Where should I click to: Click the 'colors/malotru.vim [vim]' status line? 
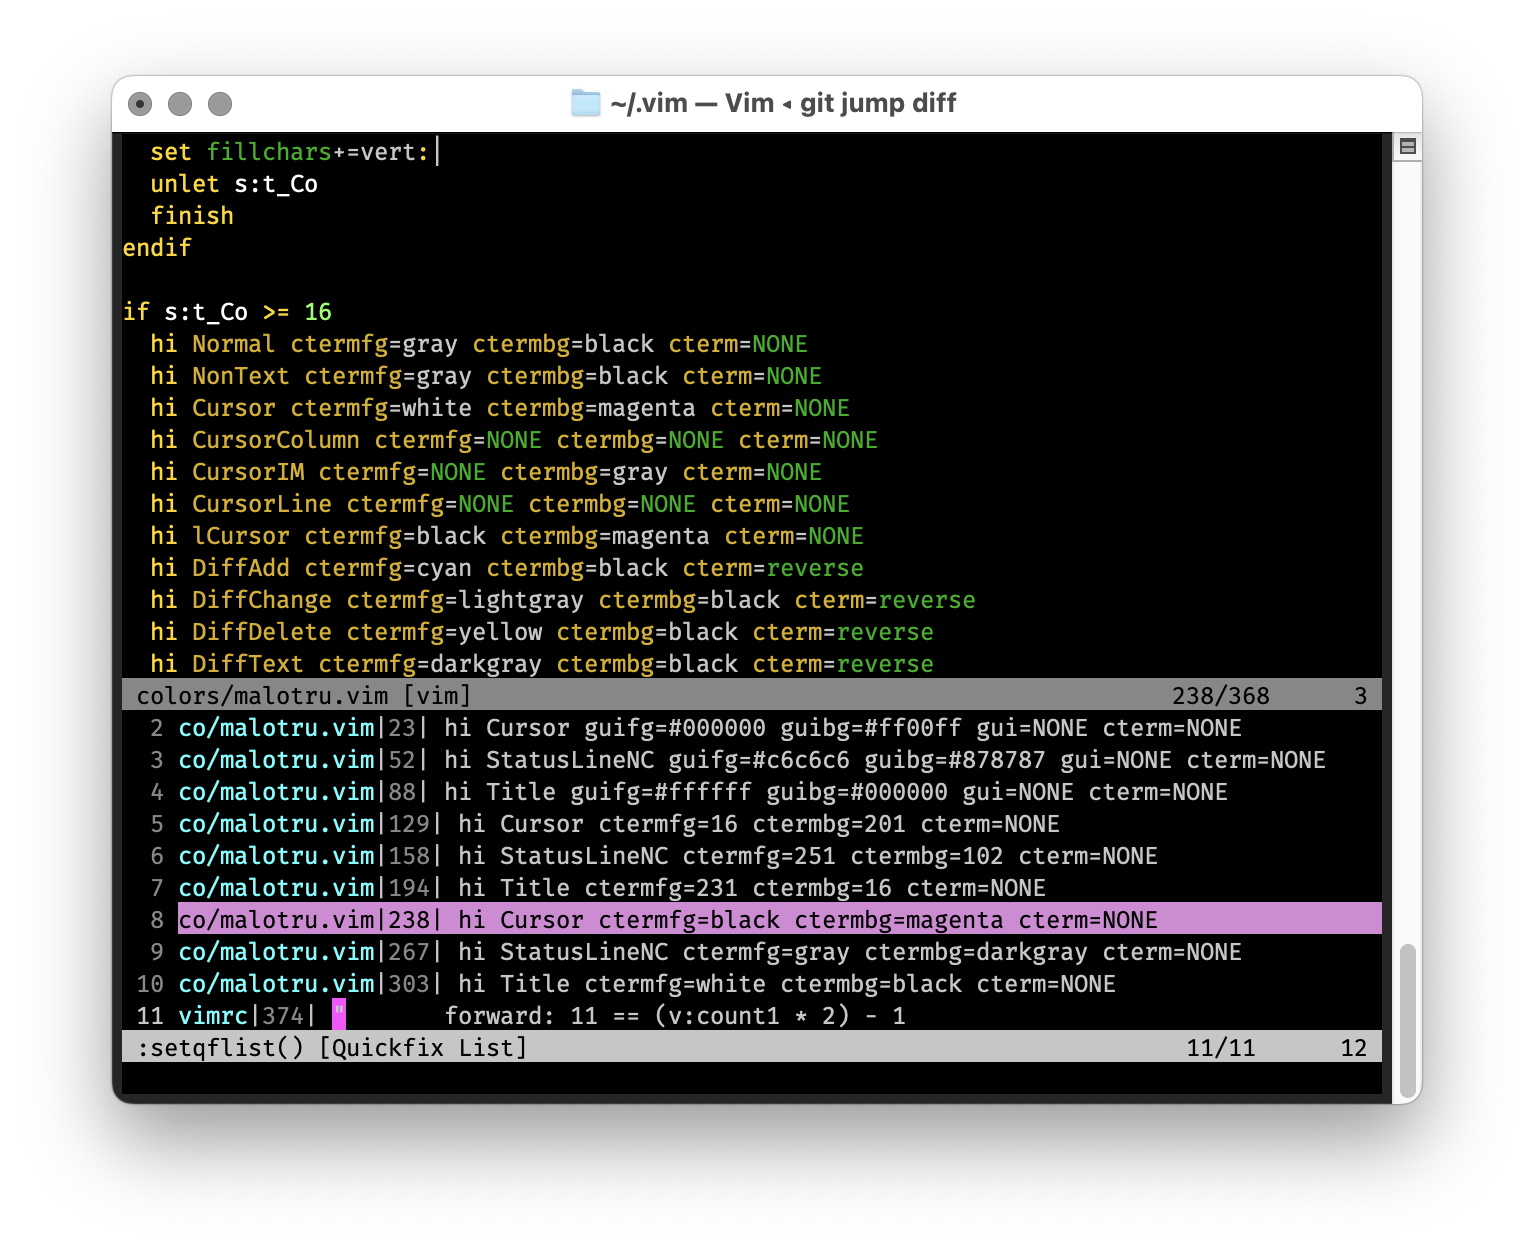pos(751,695)
